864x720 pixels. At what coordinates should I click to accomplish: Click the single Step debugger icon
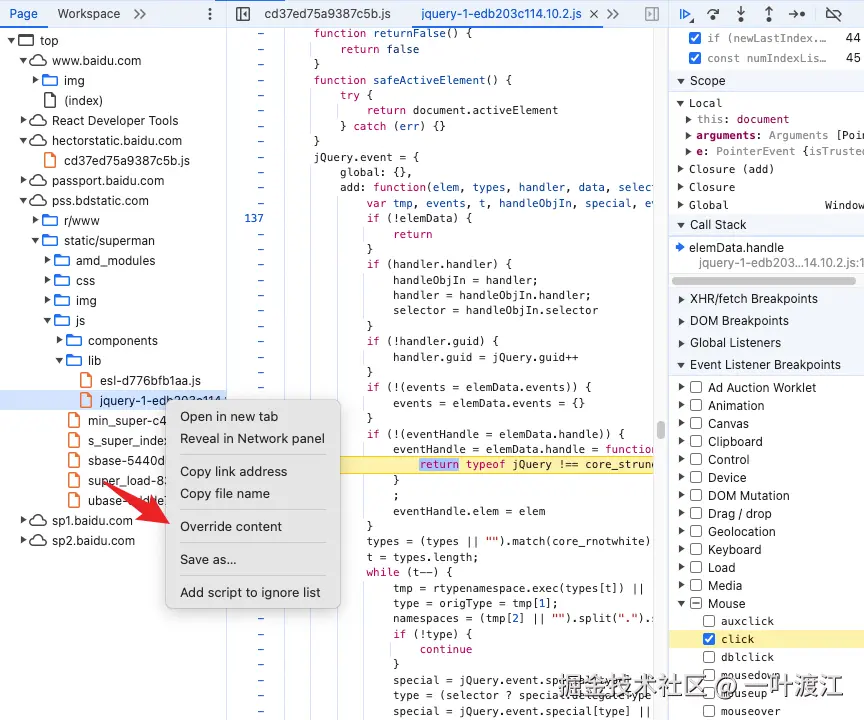click(797, 14)
